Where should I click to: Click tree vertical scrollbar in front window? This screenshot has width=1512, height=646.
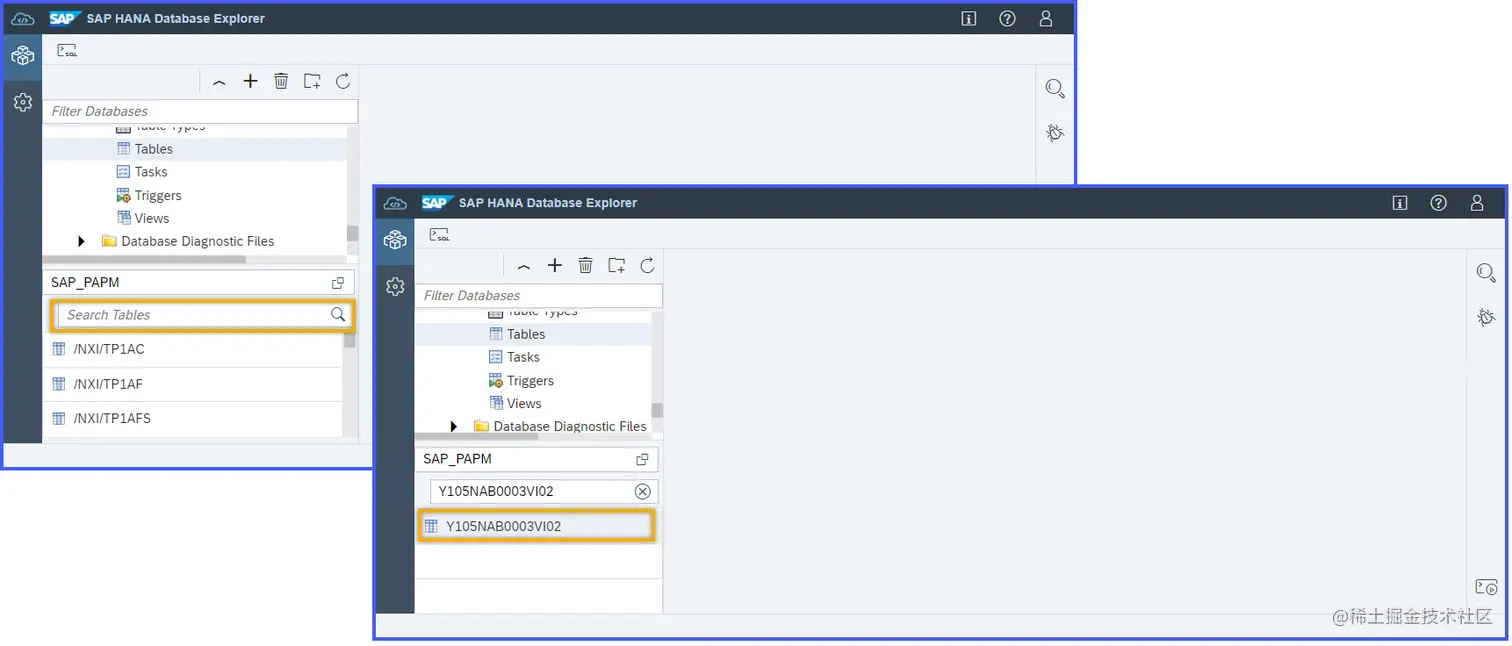point(657,410)
